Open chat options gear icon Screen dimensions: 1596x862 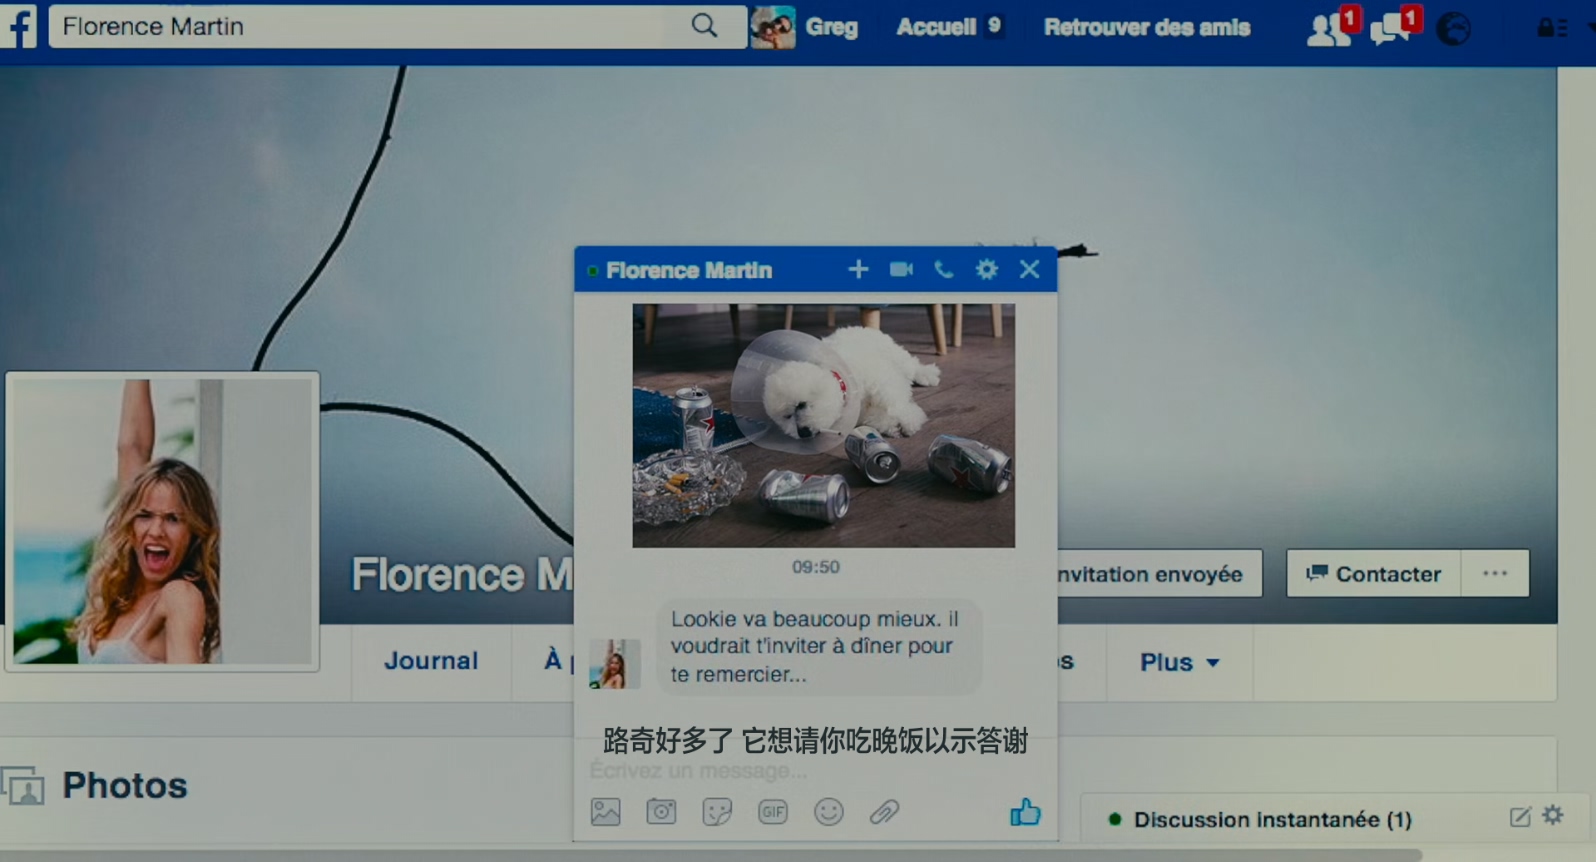[986, 269]
